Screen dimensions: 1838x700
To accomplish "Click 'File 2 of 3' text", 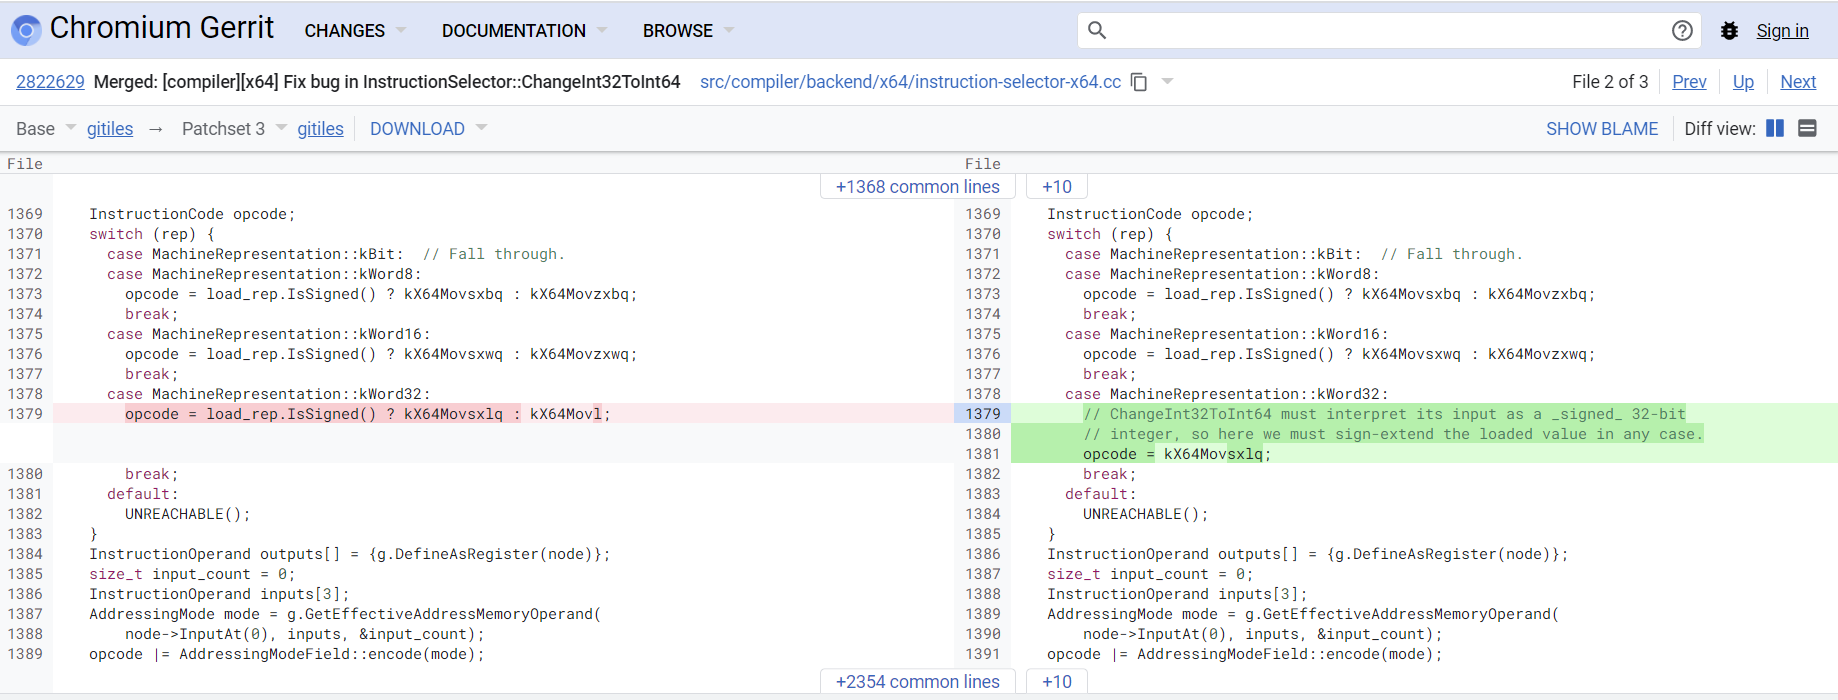I will point(1610,82).
